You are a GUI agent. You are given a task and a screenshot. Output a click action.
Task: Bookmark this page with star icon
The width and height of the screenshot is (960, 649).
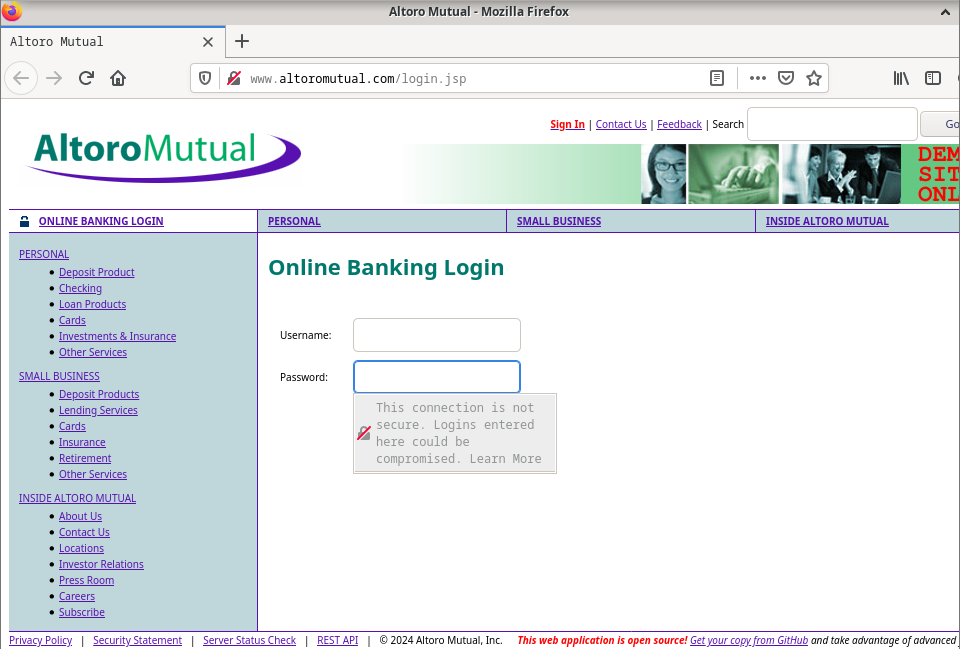(814, 78)
